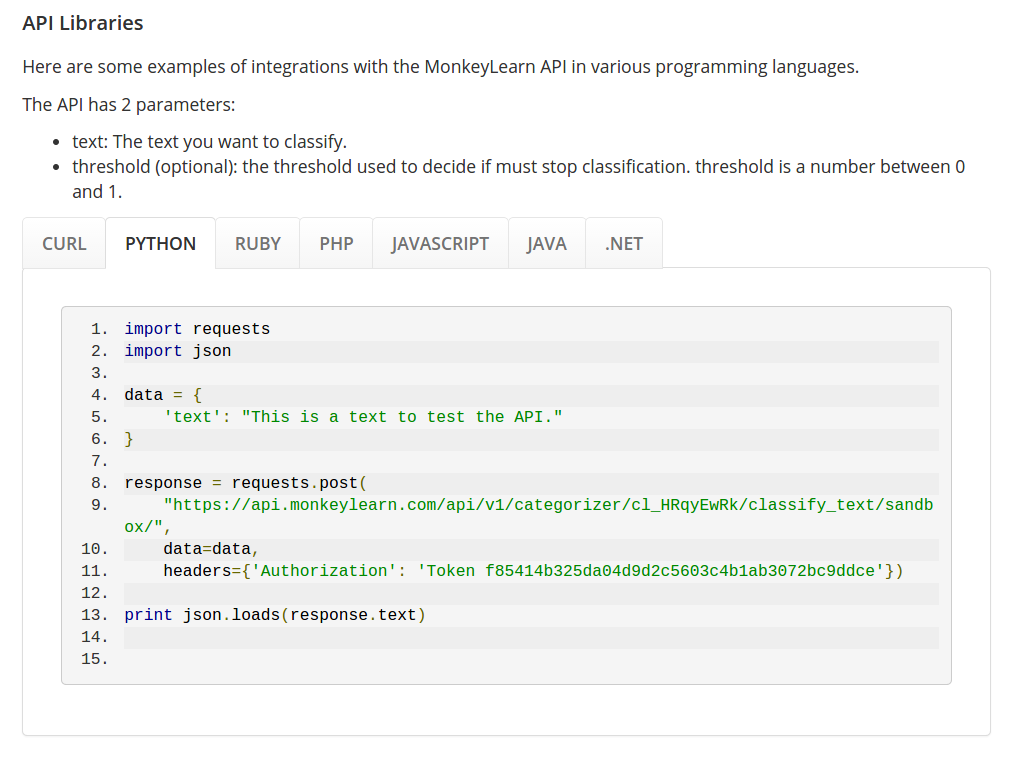This screenshot has width=1015, height=760.
Task: Click the 'data=data,' argument line
Action: coord(211,549)
